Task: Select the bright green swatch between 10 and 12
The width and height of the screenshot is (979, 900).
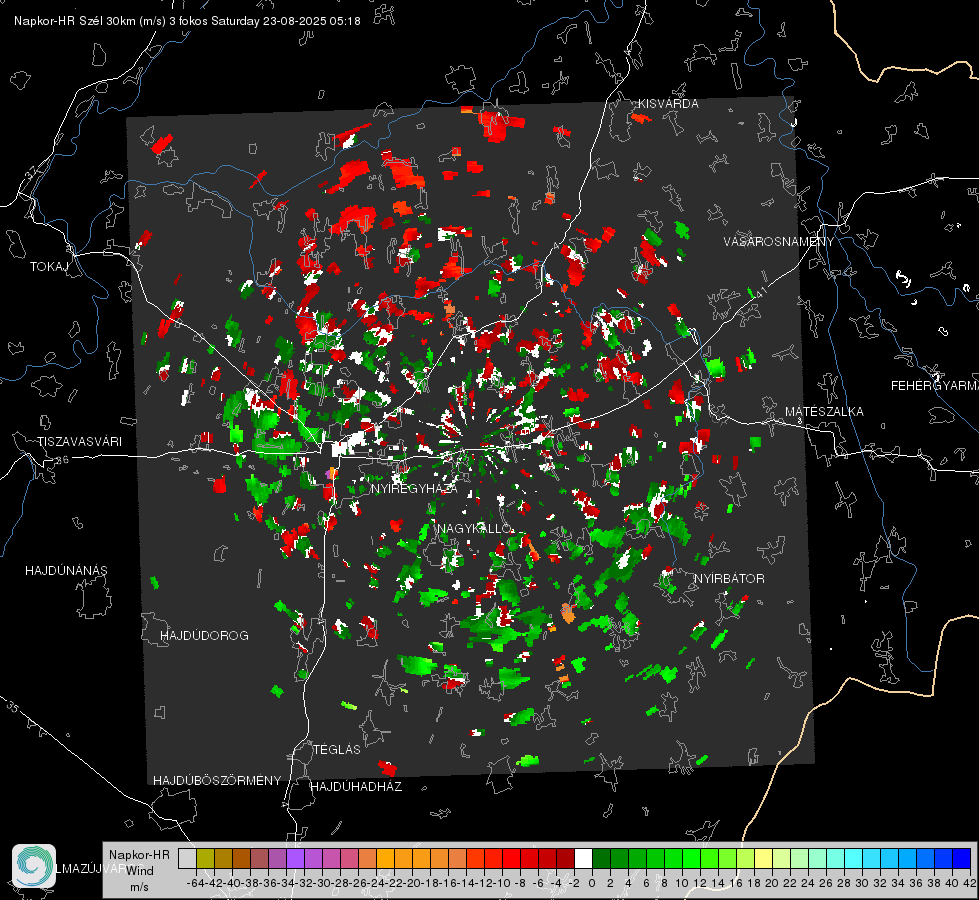Action: pyautogui.click(x=692, y=858)
